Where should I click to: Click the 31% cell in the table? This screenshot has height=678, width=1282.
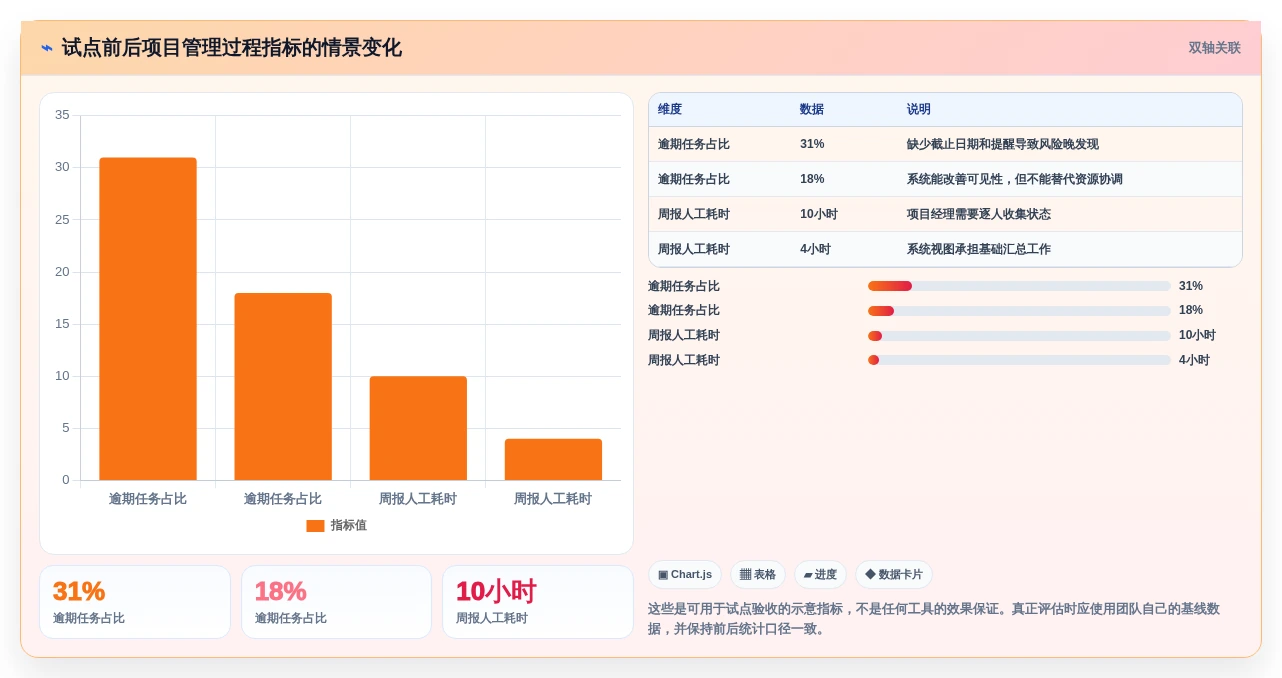tap(812, 144)
